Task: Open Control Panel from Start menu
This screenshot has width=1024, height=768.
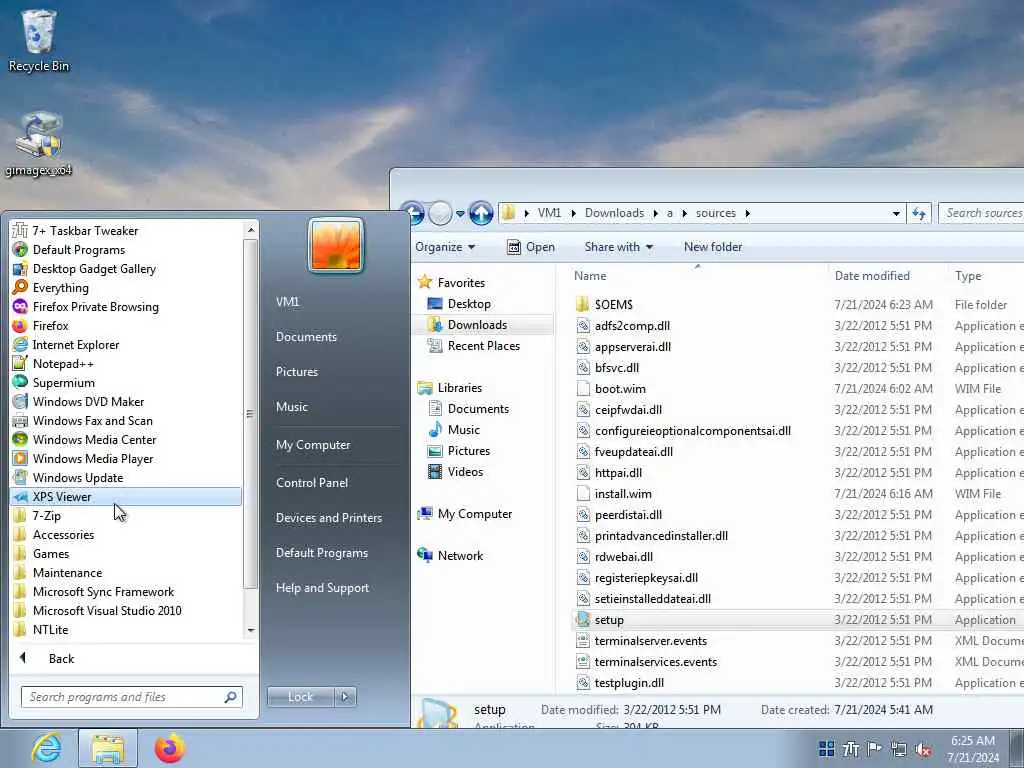Action: [x=312, y=483]
